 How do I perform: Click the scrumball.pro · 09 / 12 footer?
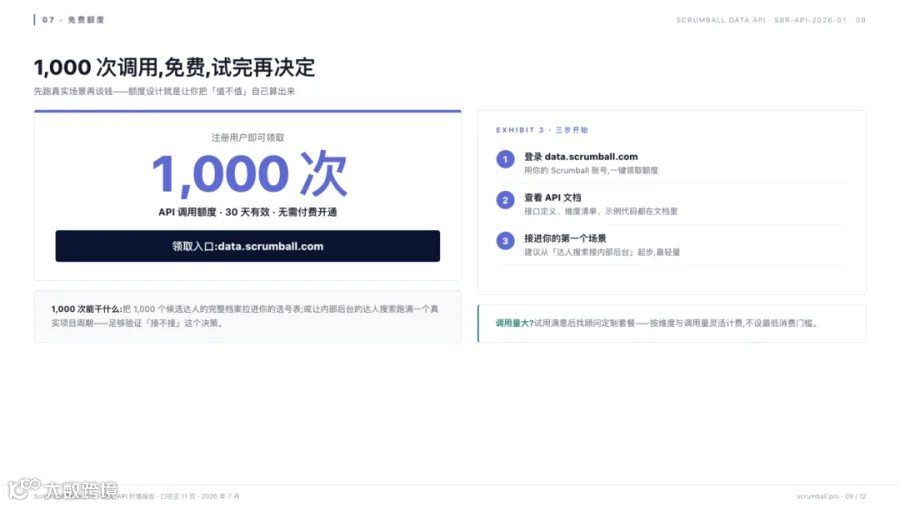click(x=831, y=496)
